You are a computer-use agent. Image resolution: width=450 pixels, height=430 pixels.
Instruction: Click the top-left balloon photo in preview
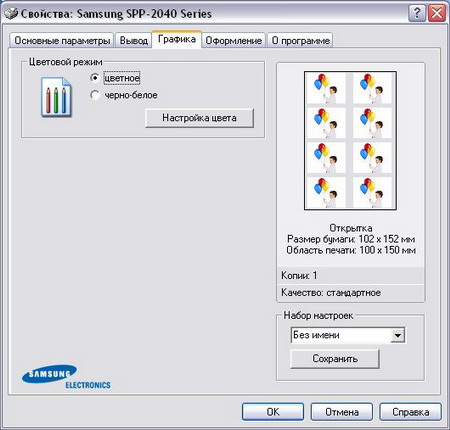326,89
